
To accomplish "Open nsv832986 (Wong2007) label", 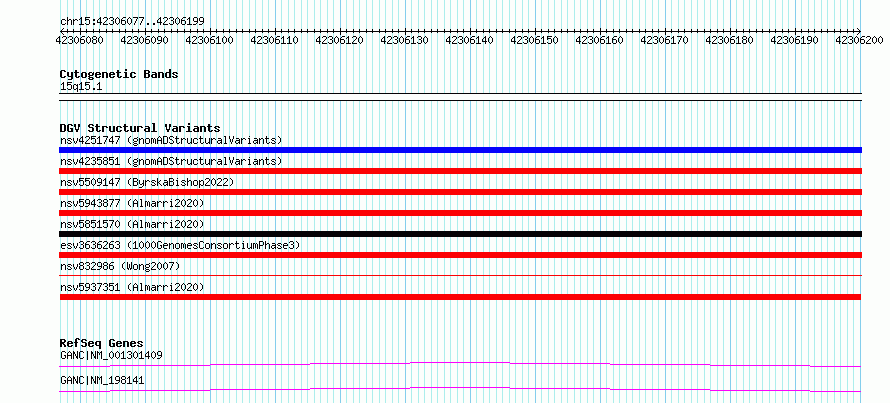I will point(120,266).
